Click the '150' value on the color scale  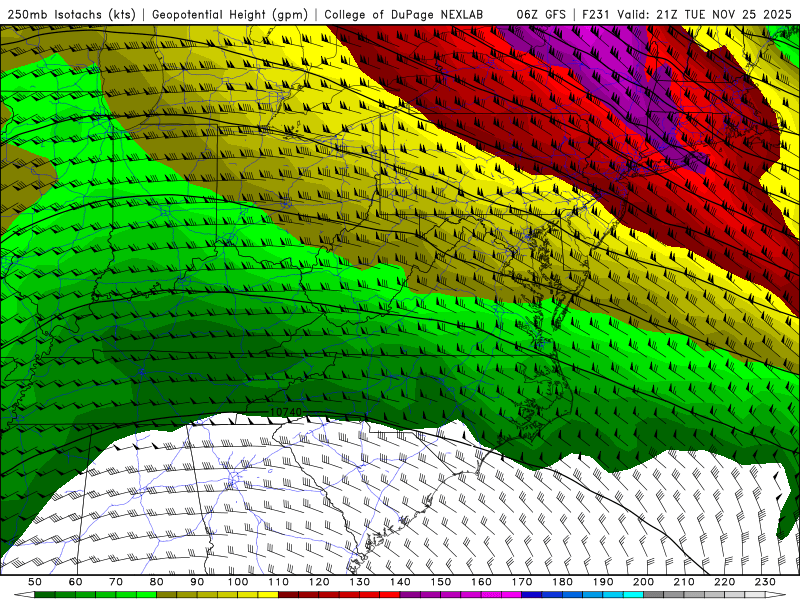click(x=440, y=582)
